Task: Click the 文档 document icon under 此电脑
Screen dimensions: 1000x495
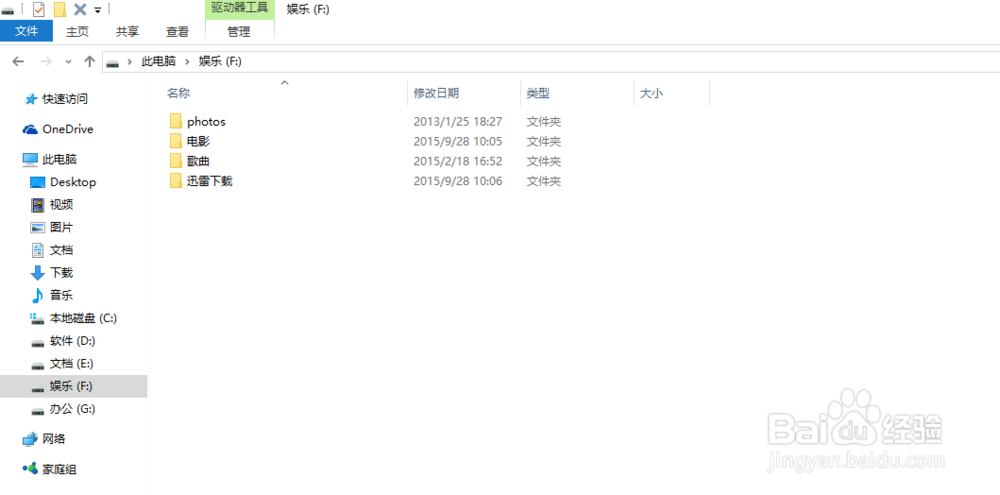Action: [x=38, y=250]
